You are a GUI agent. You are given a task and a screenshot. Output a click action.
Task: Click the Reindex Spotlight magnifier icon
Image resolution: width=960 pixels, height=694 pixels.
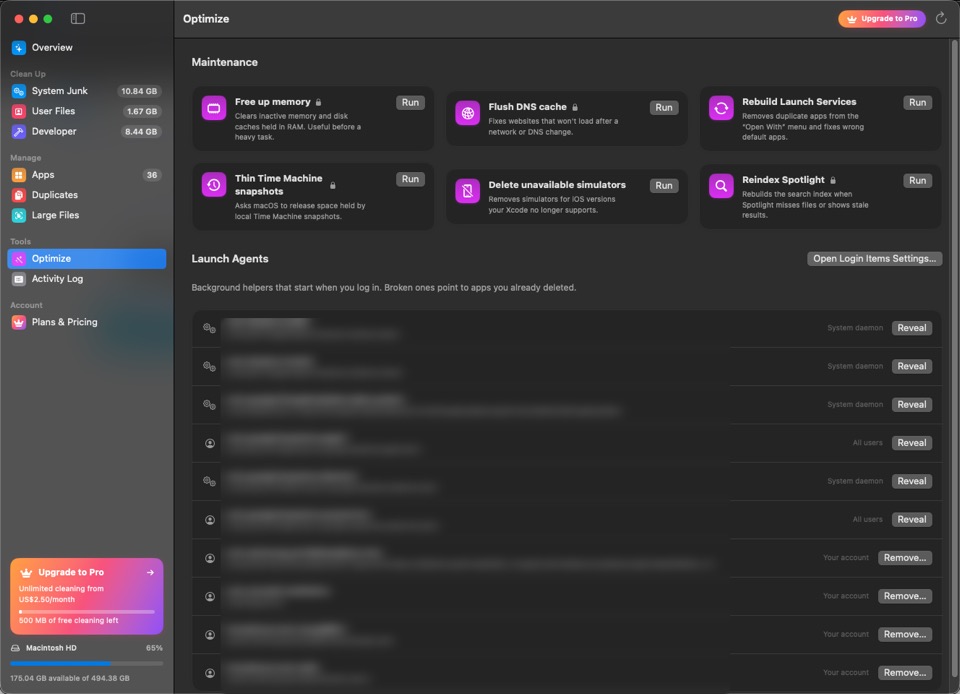point(721,186)
